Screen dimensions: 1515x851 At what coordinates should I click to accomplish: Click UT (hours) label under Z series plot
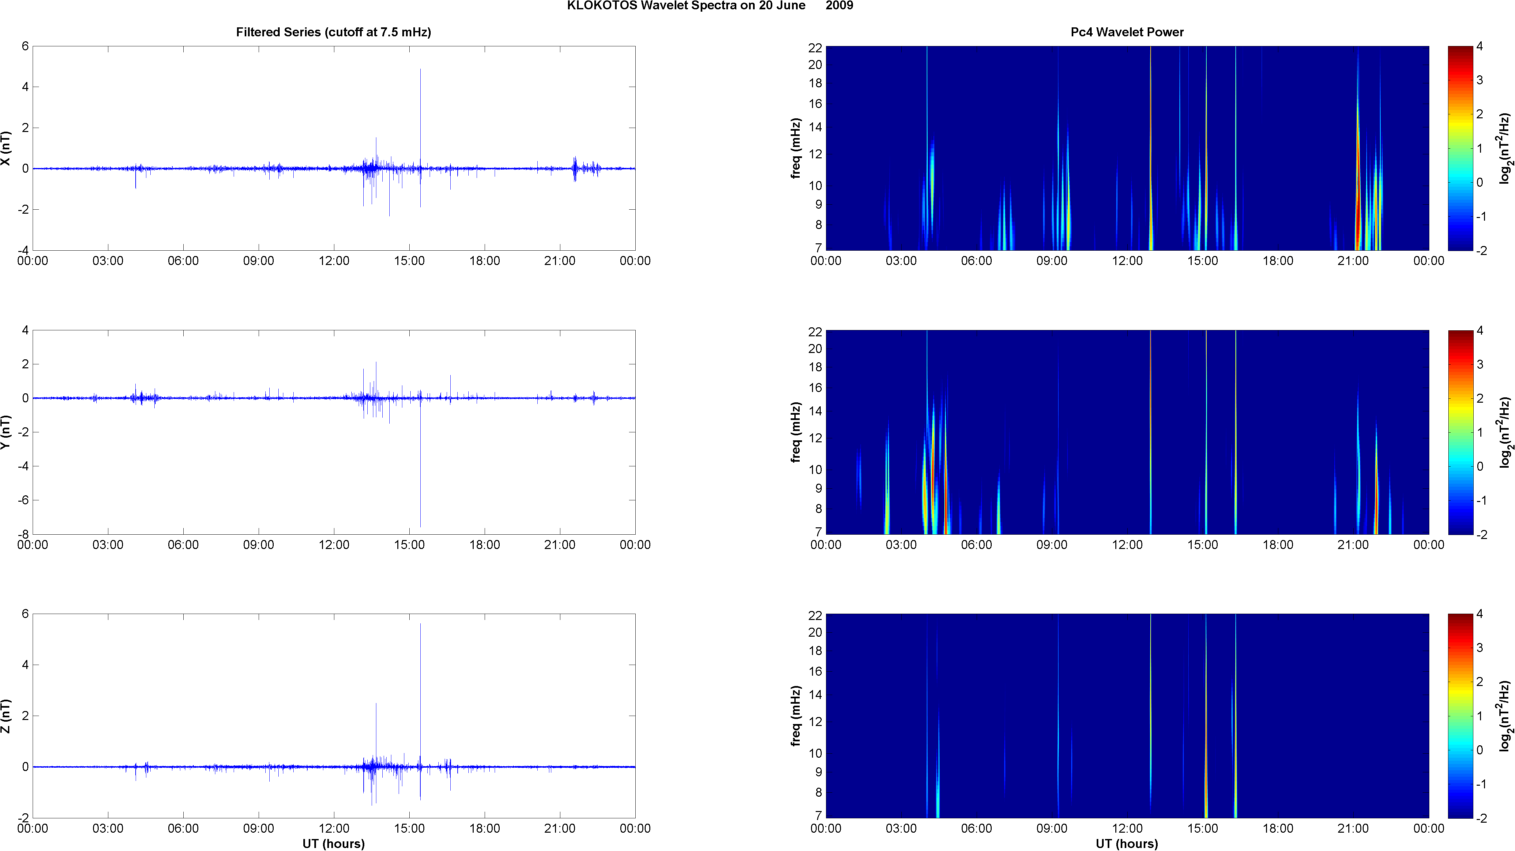coord(333,844)
